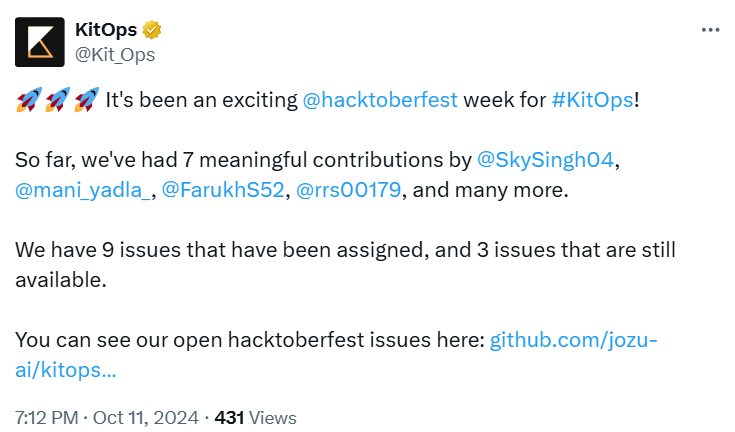Open the @Kit_Ops handle link
Screen dimensions: 735x432
point(115,54)
